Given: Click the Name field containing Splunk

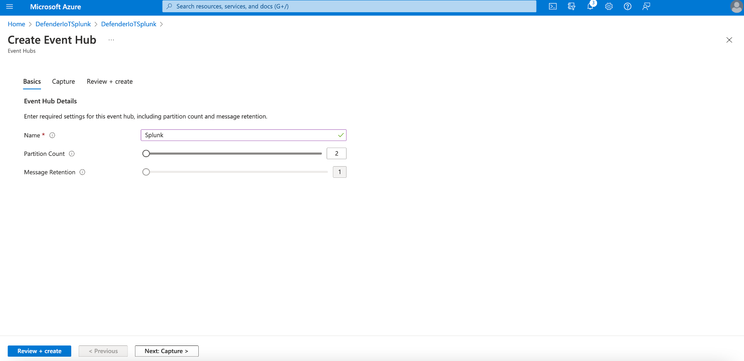Looking at the screenshot, I should point(243,135).
